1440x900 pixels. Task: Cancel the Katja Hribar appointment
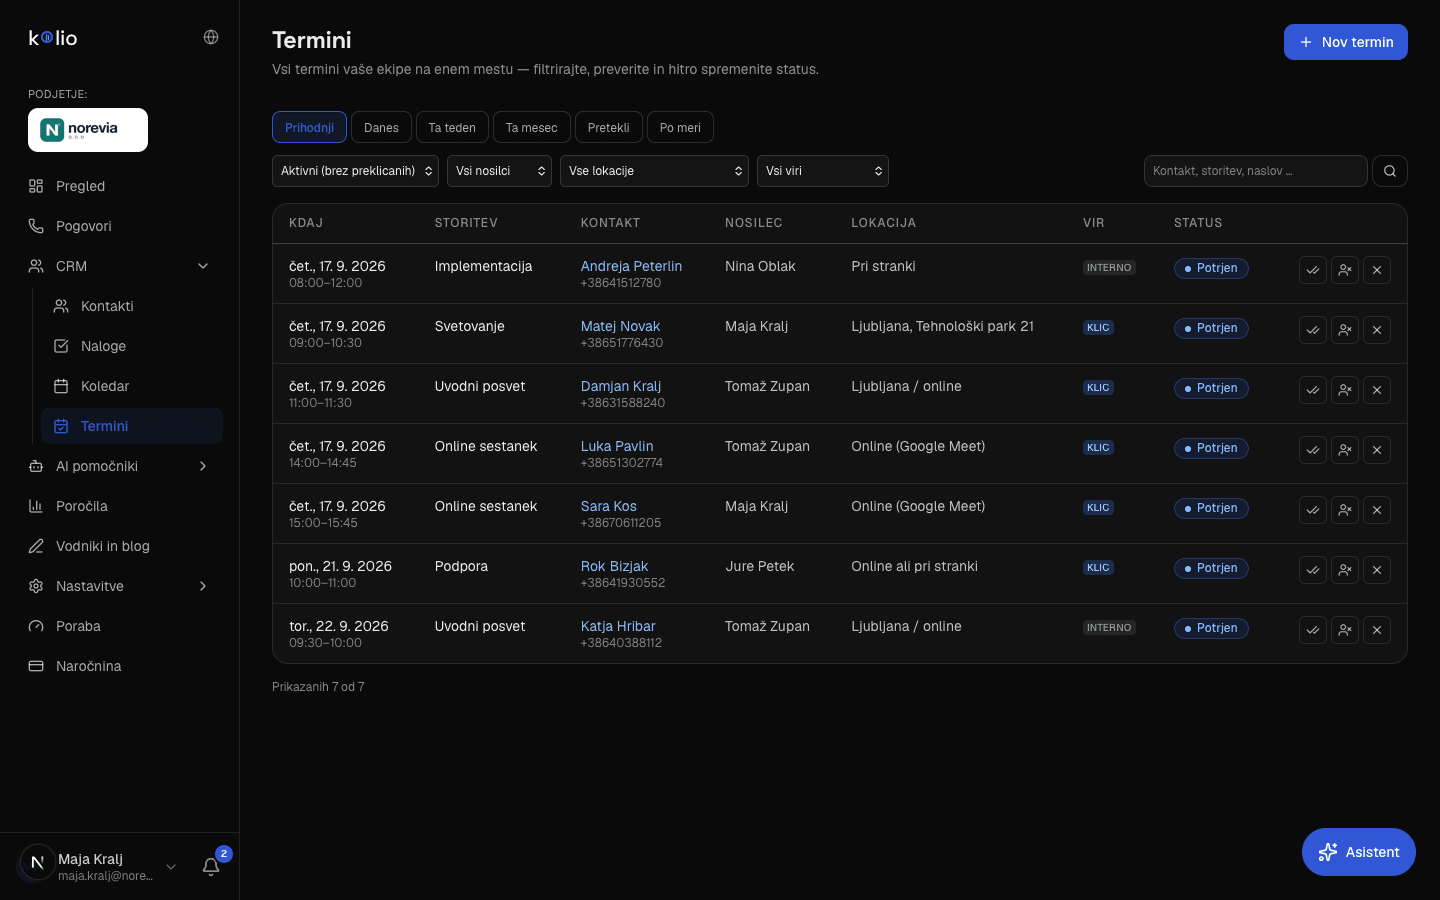coord(1377,630)
